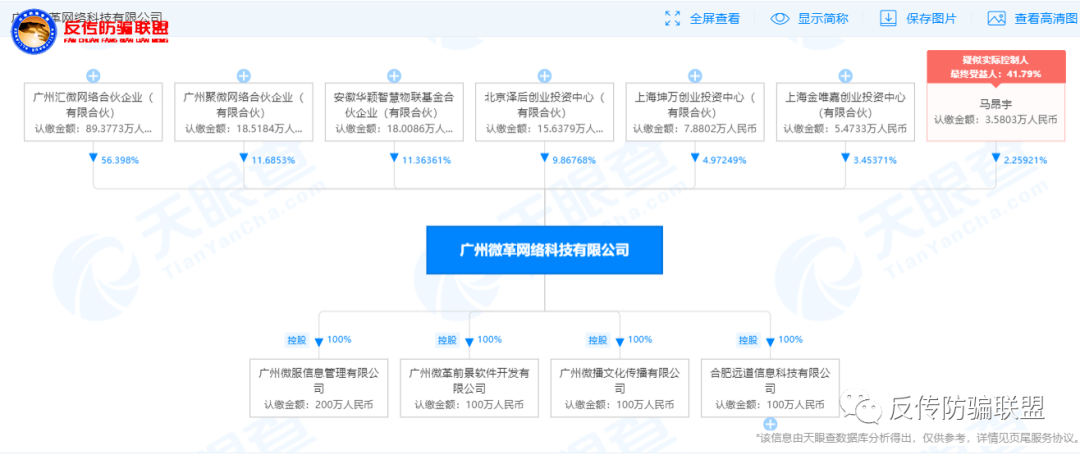Click 控股 tag above 合肥远道信息科技

748,340
